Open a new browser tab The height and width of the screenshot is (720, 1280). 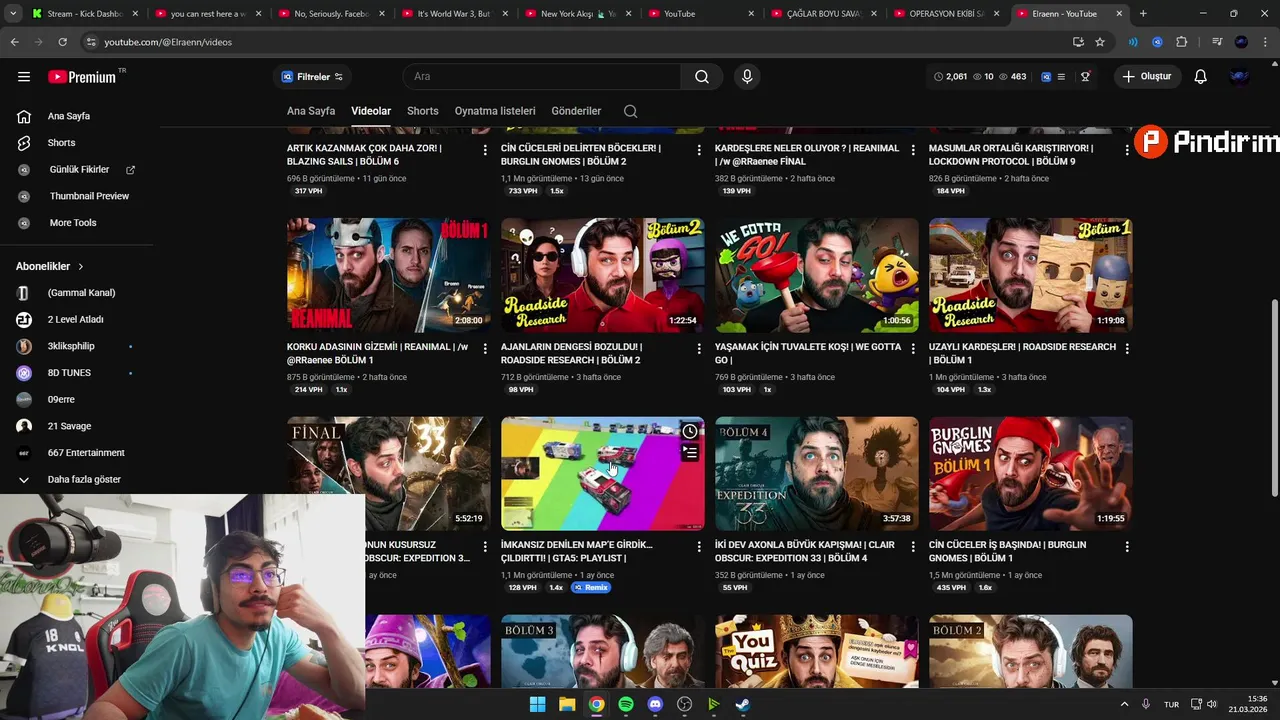[1143, 14]
